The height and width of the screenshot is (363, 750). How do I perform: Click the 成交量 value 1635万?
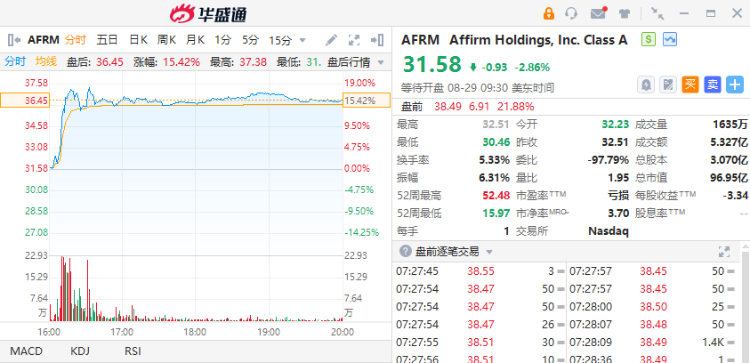click(730, 125)
